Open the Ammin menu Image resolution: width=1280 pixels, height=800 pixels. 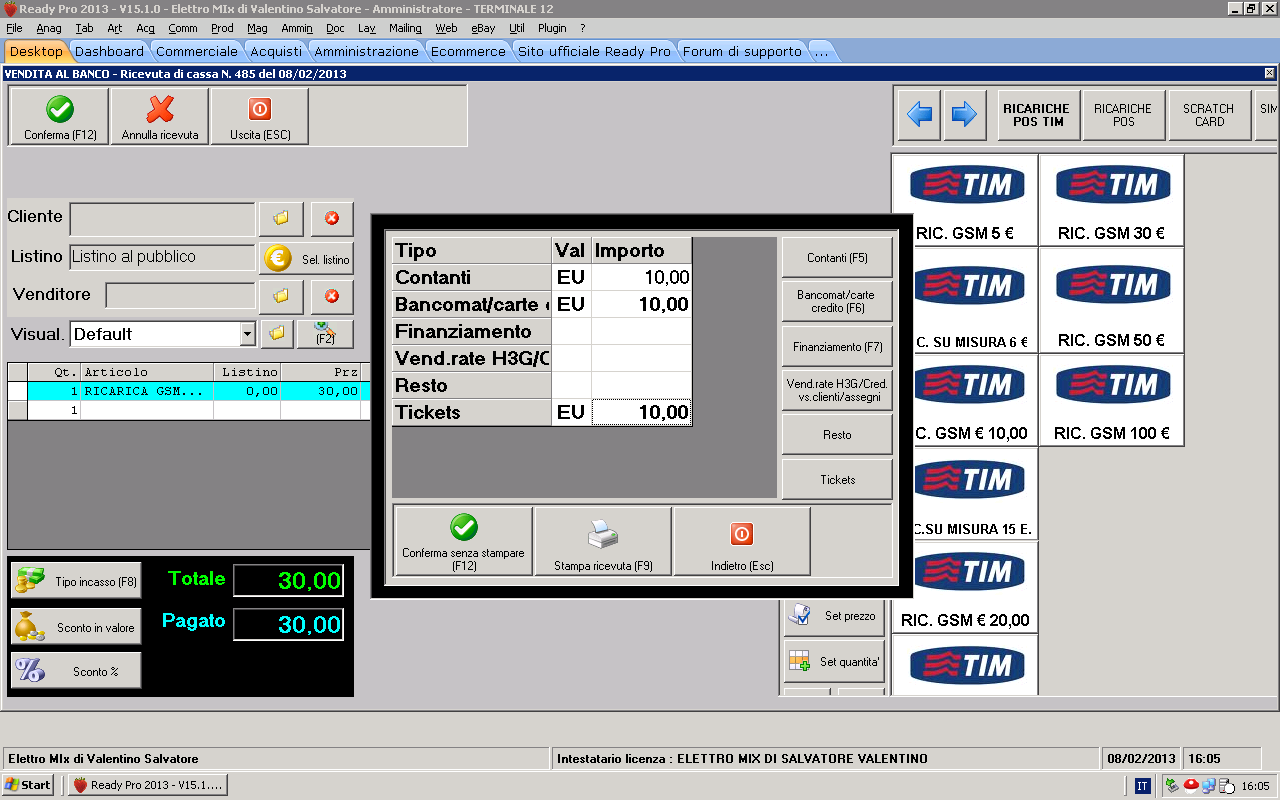point(297,28)
